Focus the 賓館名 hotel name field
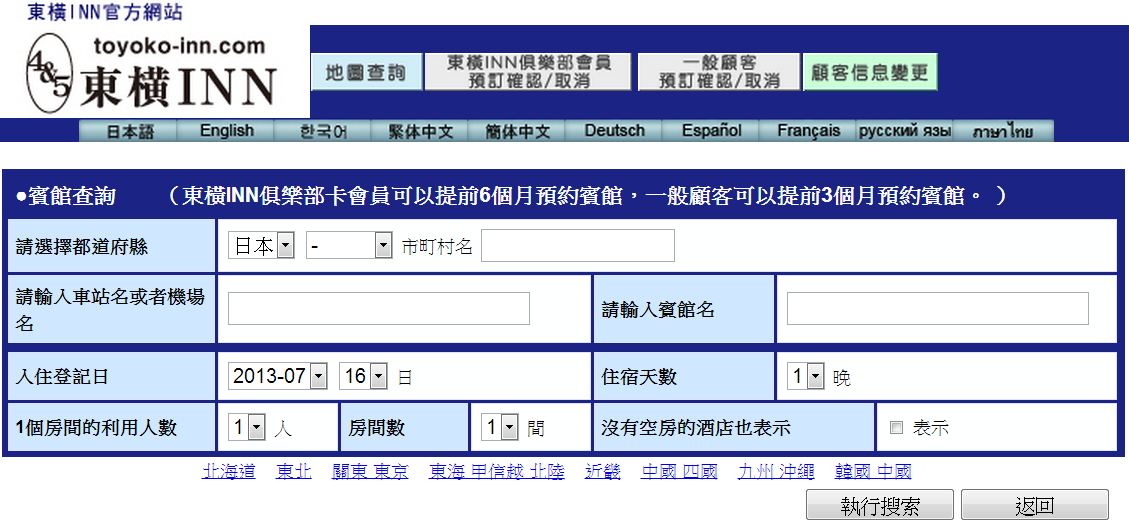This screenshot has width=1129, height=529. [x=937, y=308]
